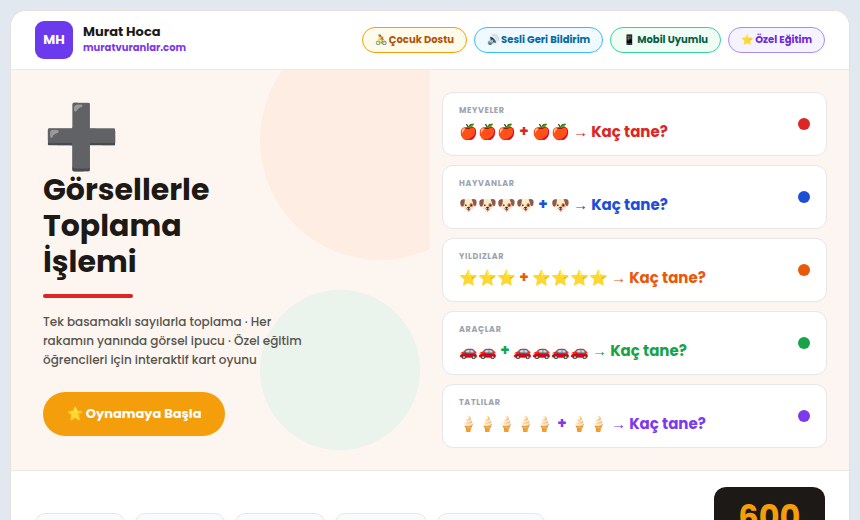Click the purple Kaç tane? text

point(667,423)
